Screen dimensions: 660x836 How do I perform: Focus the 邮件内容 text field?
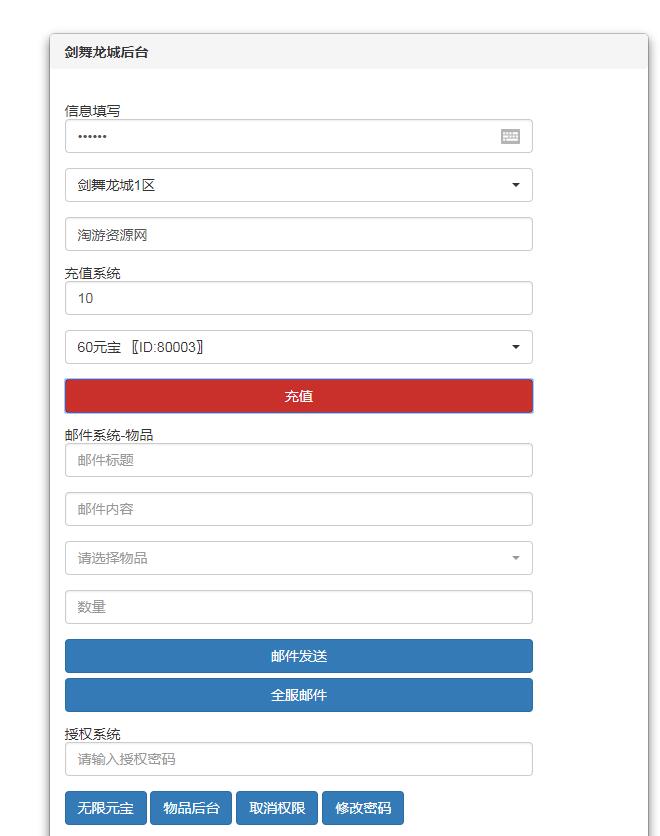click(x=298, y=509)
